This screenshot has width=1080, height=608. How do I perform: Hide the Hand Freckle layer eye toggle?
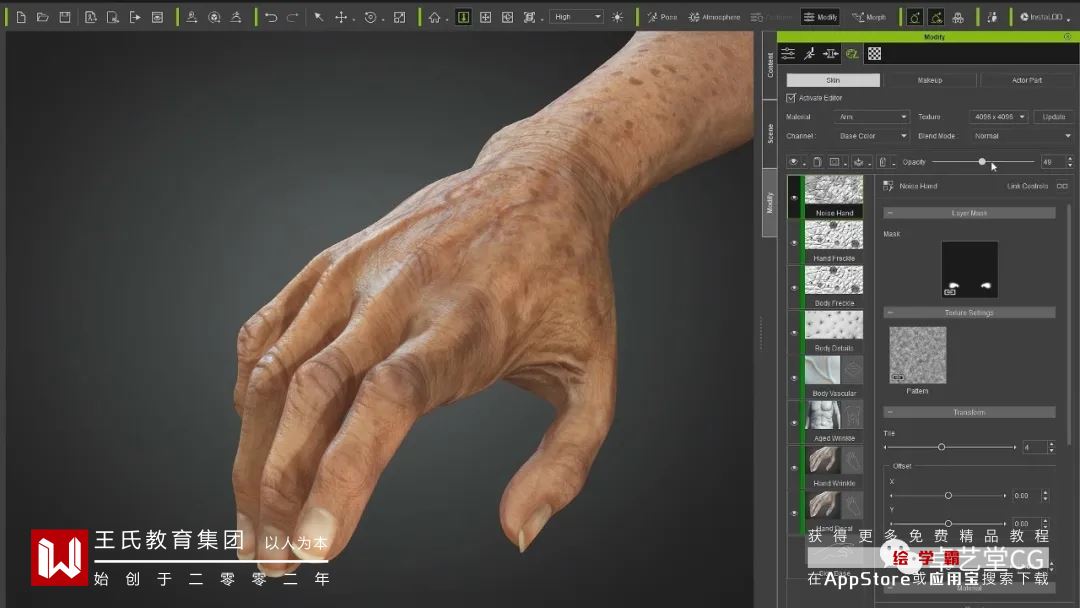click(794, 242)
